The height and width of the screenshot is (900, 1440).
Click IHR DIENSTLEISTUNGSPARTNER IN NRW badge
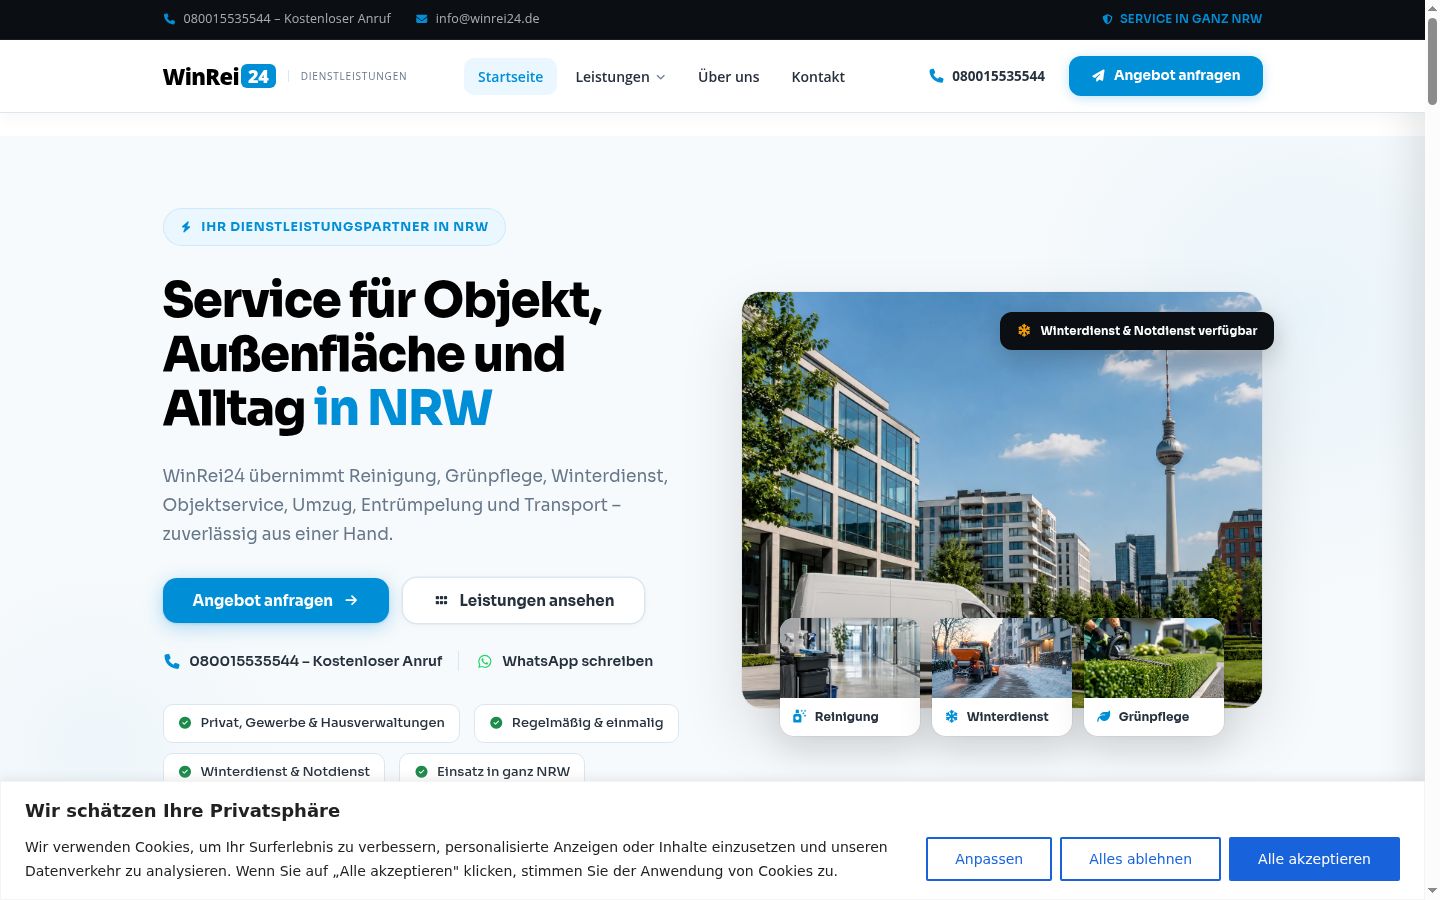pyautogui.click(x=334, y=227)
